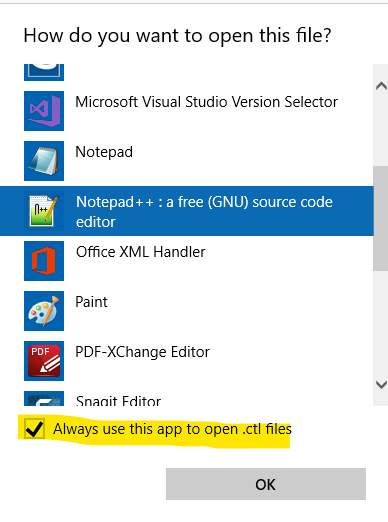Click the PDF-XChange Editor icon

click(44, 361)
